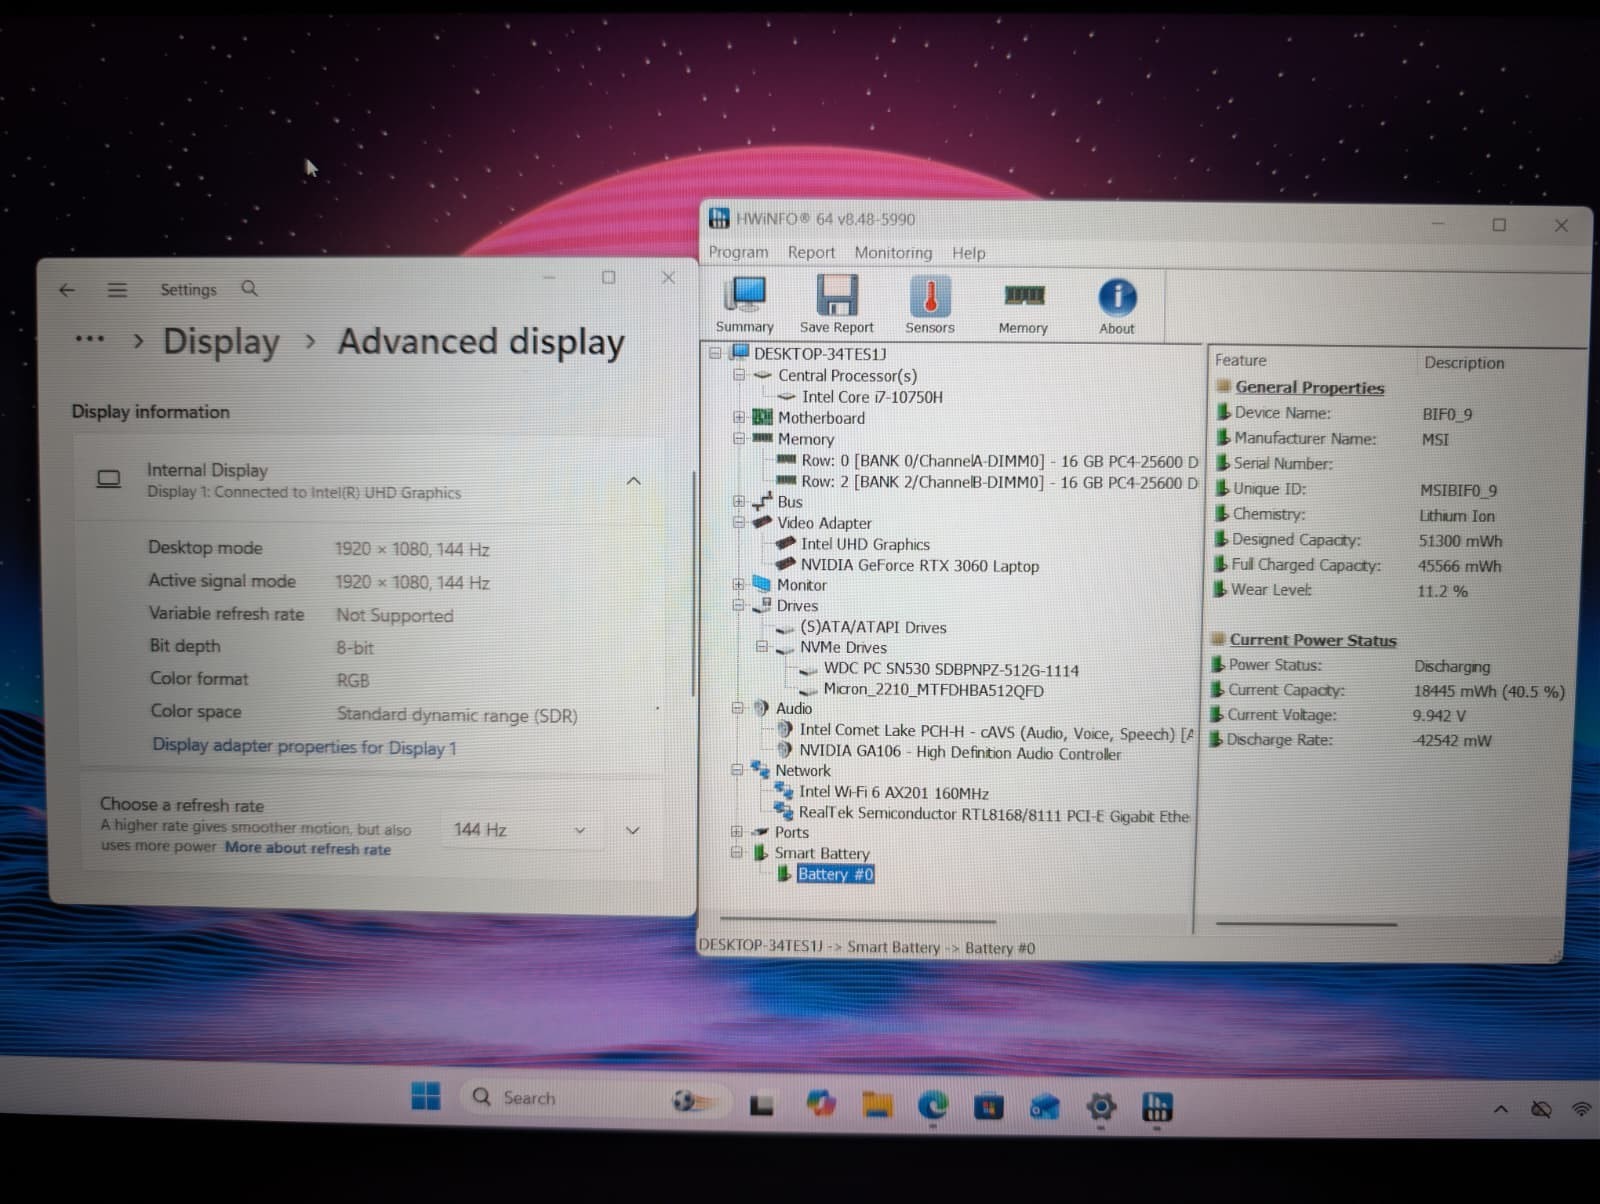Open the Monitoring menu
Viewport: 1600px width, 1204px height.
tap(893, 253)
